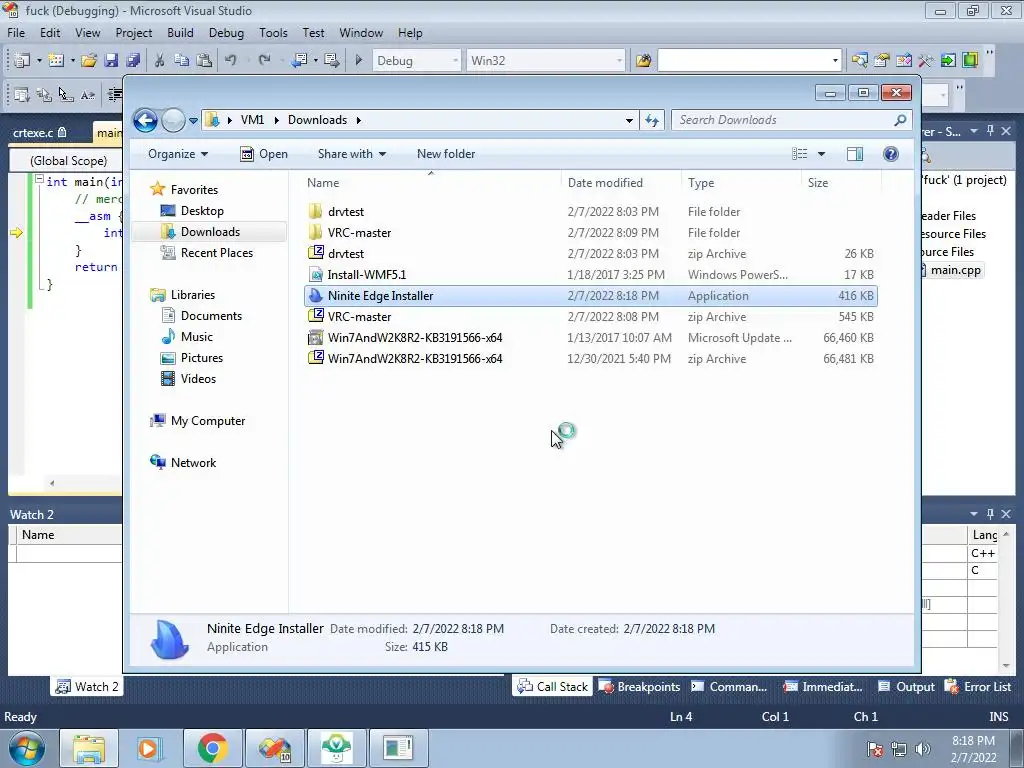Go back using Explorer's Back arrow
The height and width of the screenshot is (768, 1024).
(145, 120)
